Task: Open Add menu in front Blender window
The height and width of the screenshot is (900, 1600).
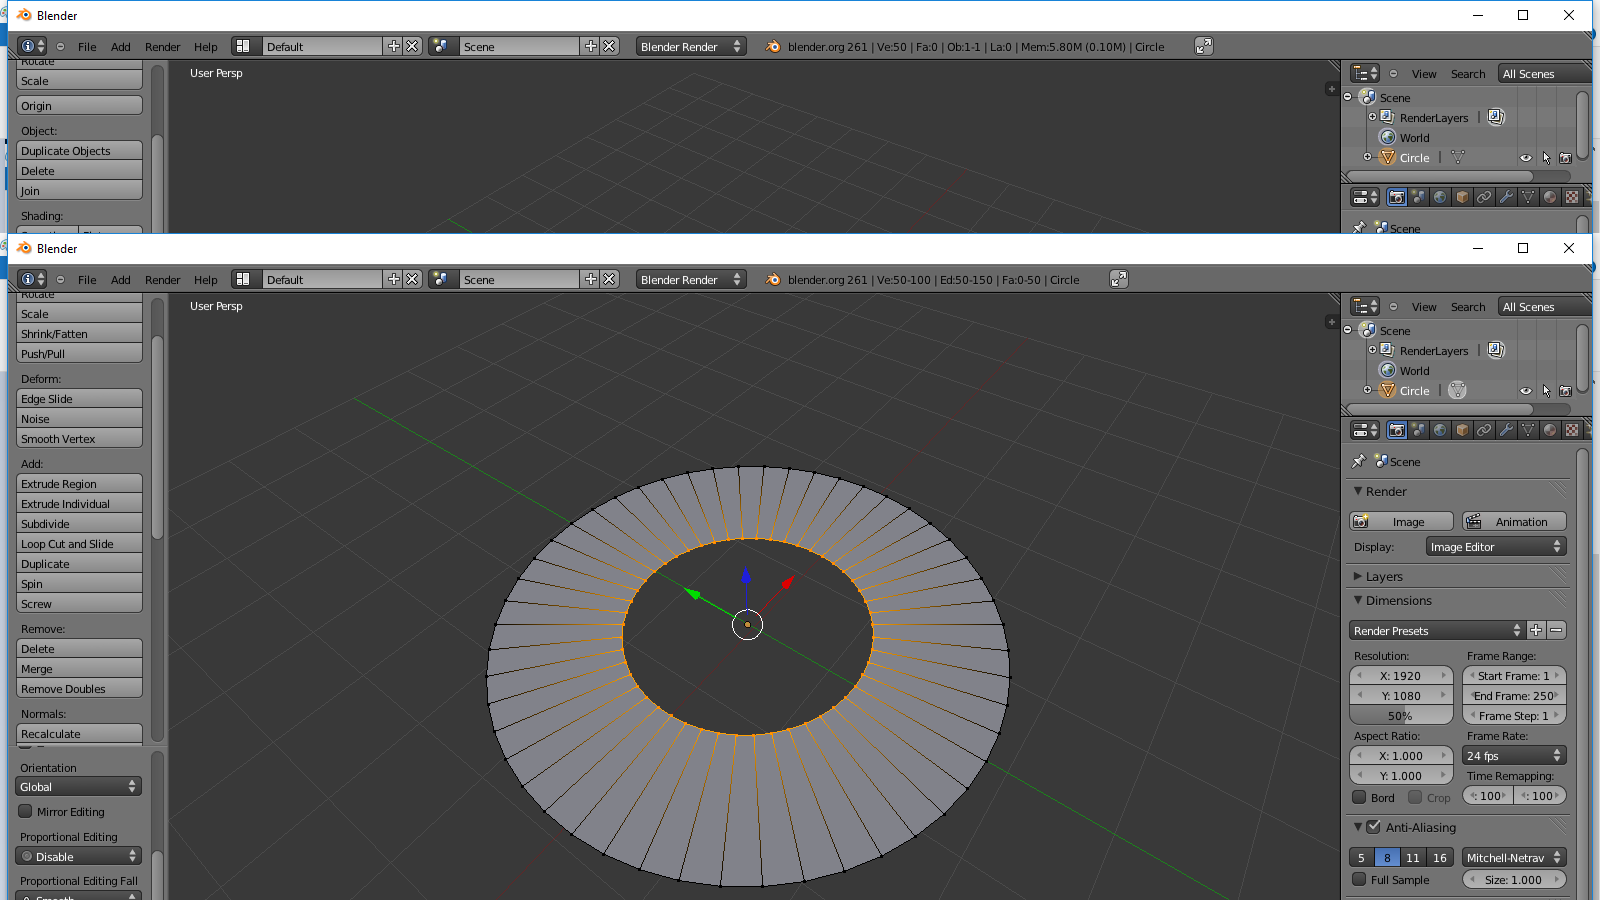Action: tap(121, 280)
